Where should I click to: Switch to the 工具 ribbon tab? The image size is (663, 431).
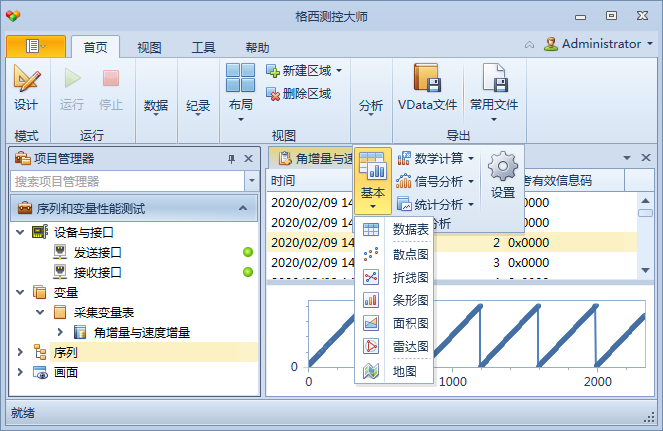click(203, 47)
